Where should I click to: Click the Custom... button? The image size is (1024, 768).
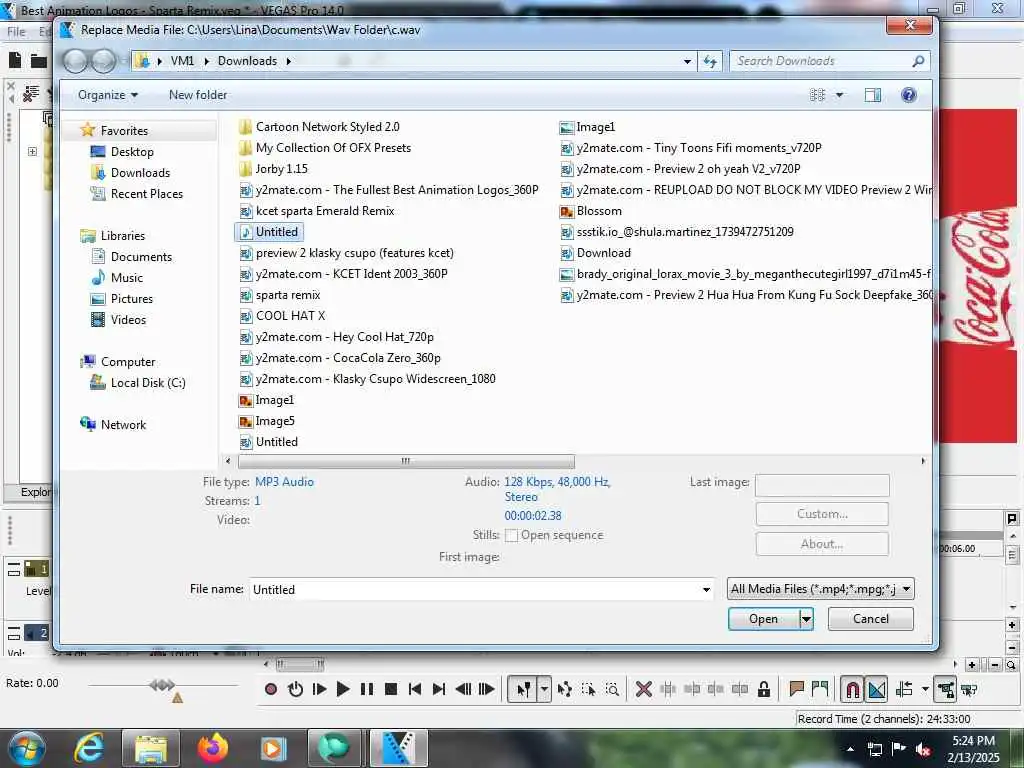pos(822,514)
